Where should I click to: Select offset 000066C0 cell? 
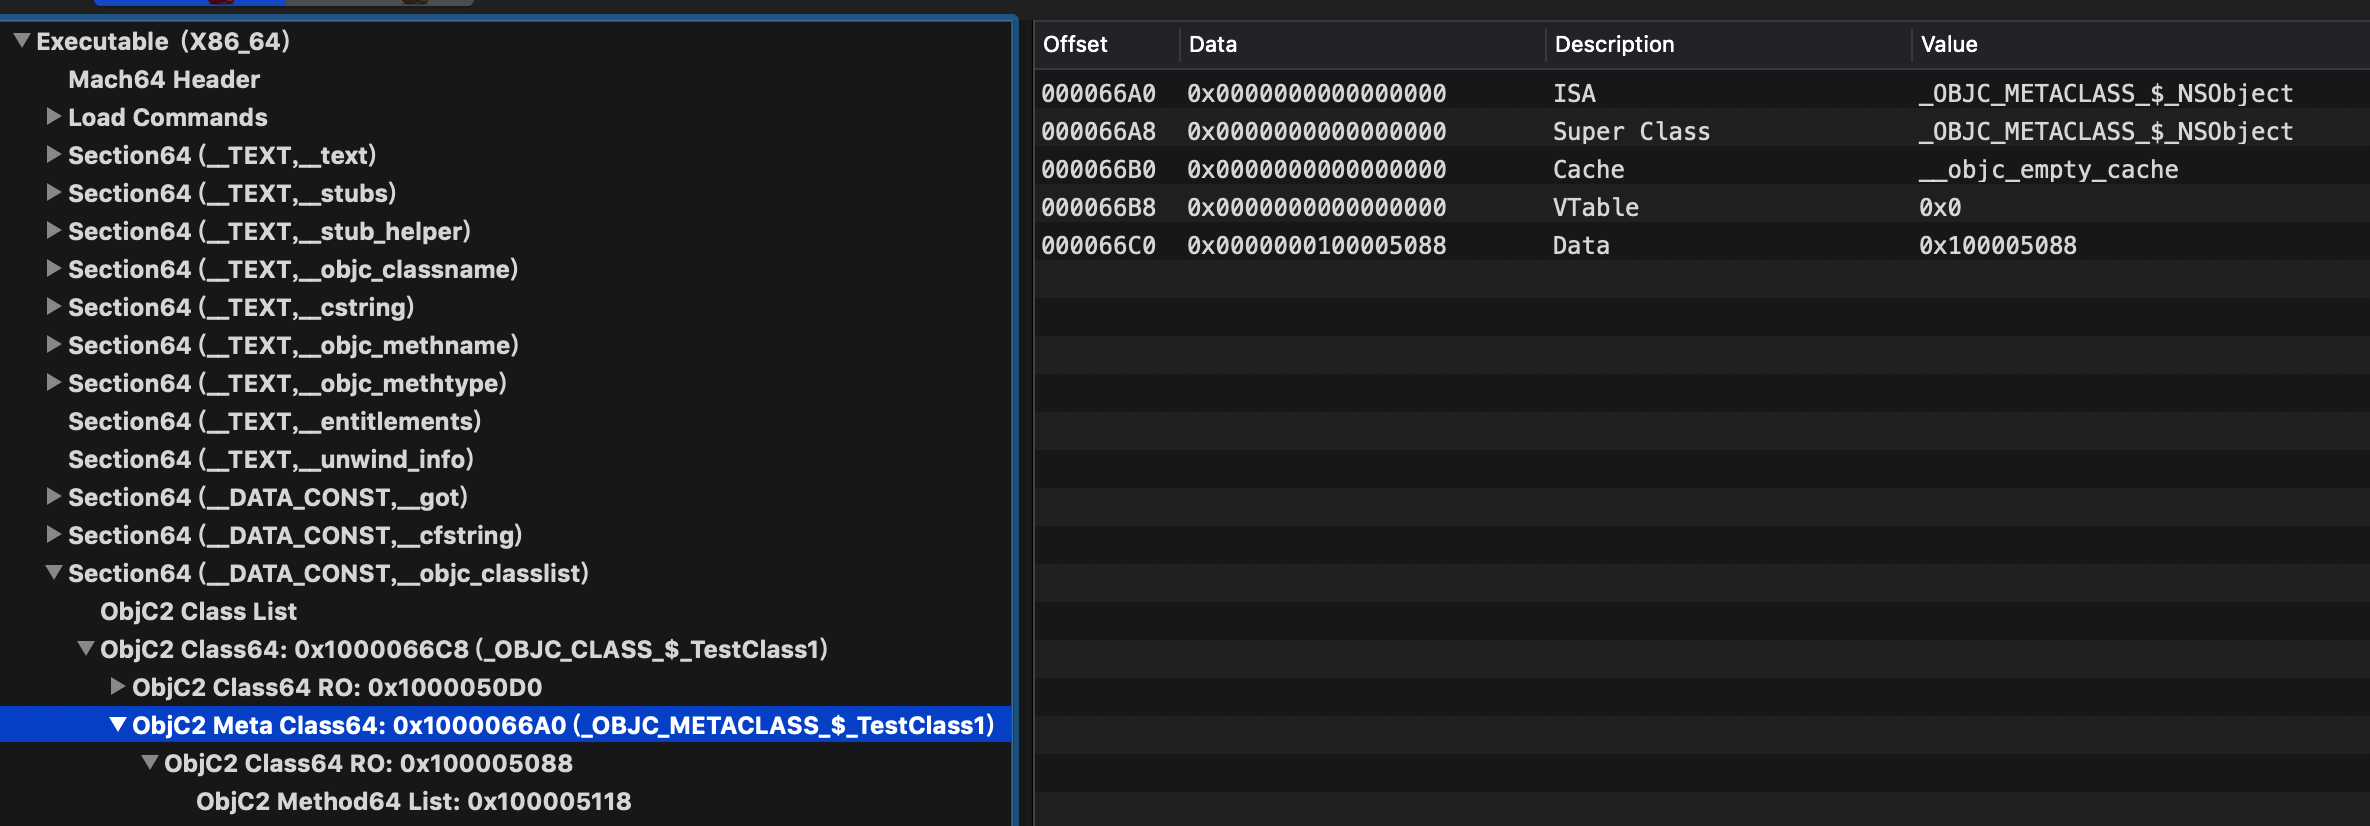click(1098, 246)
